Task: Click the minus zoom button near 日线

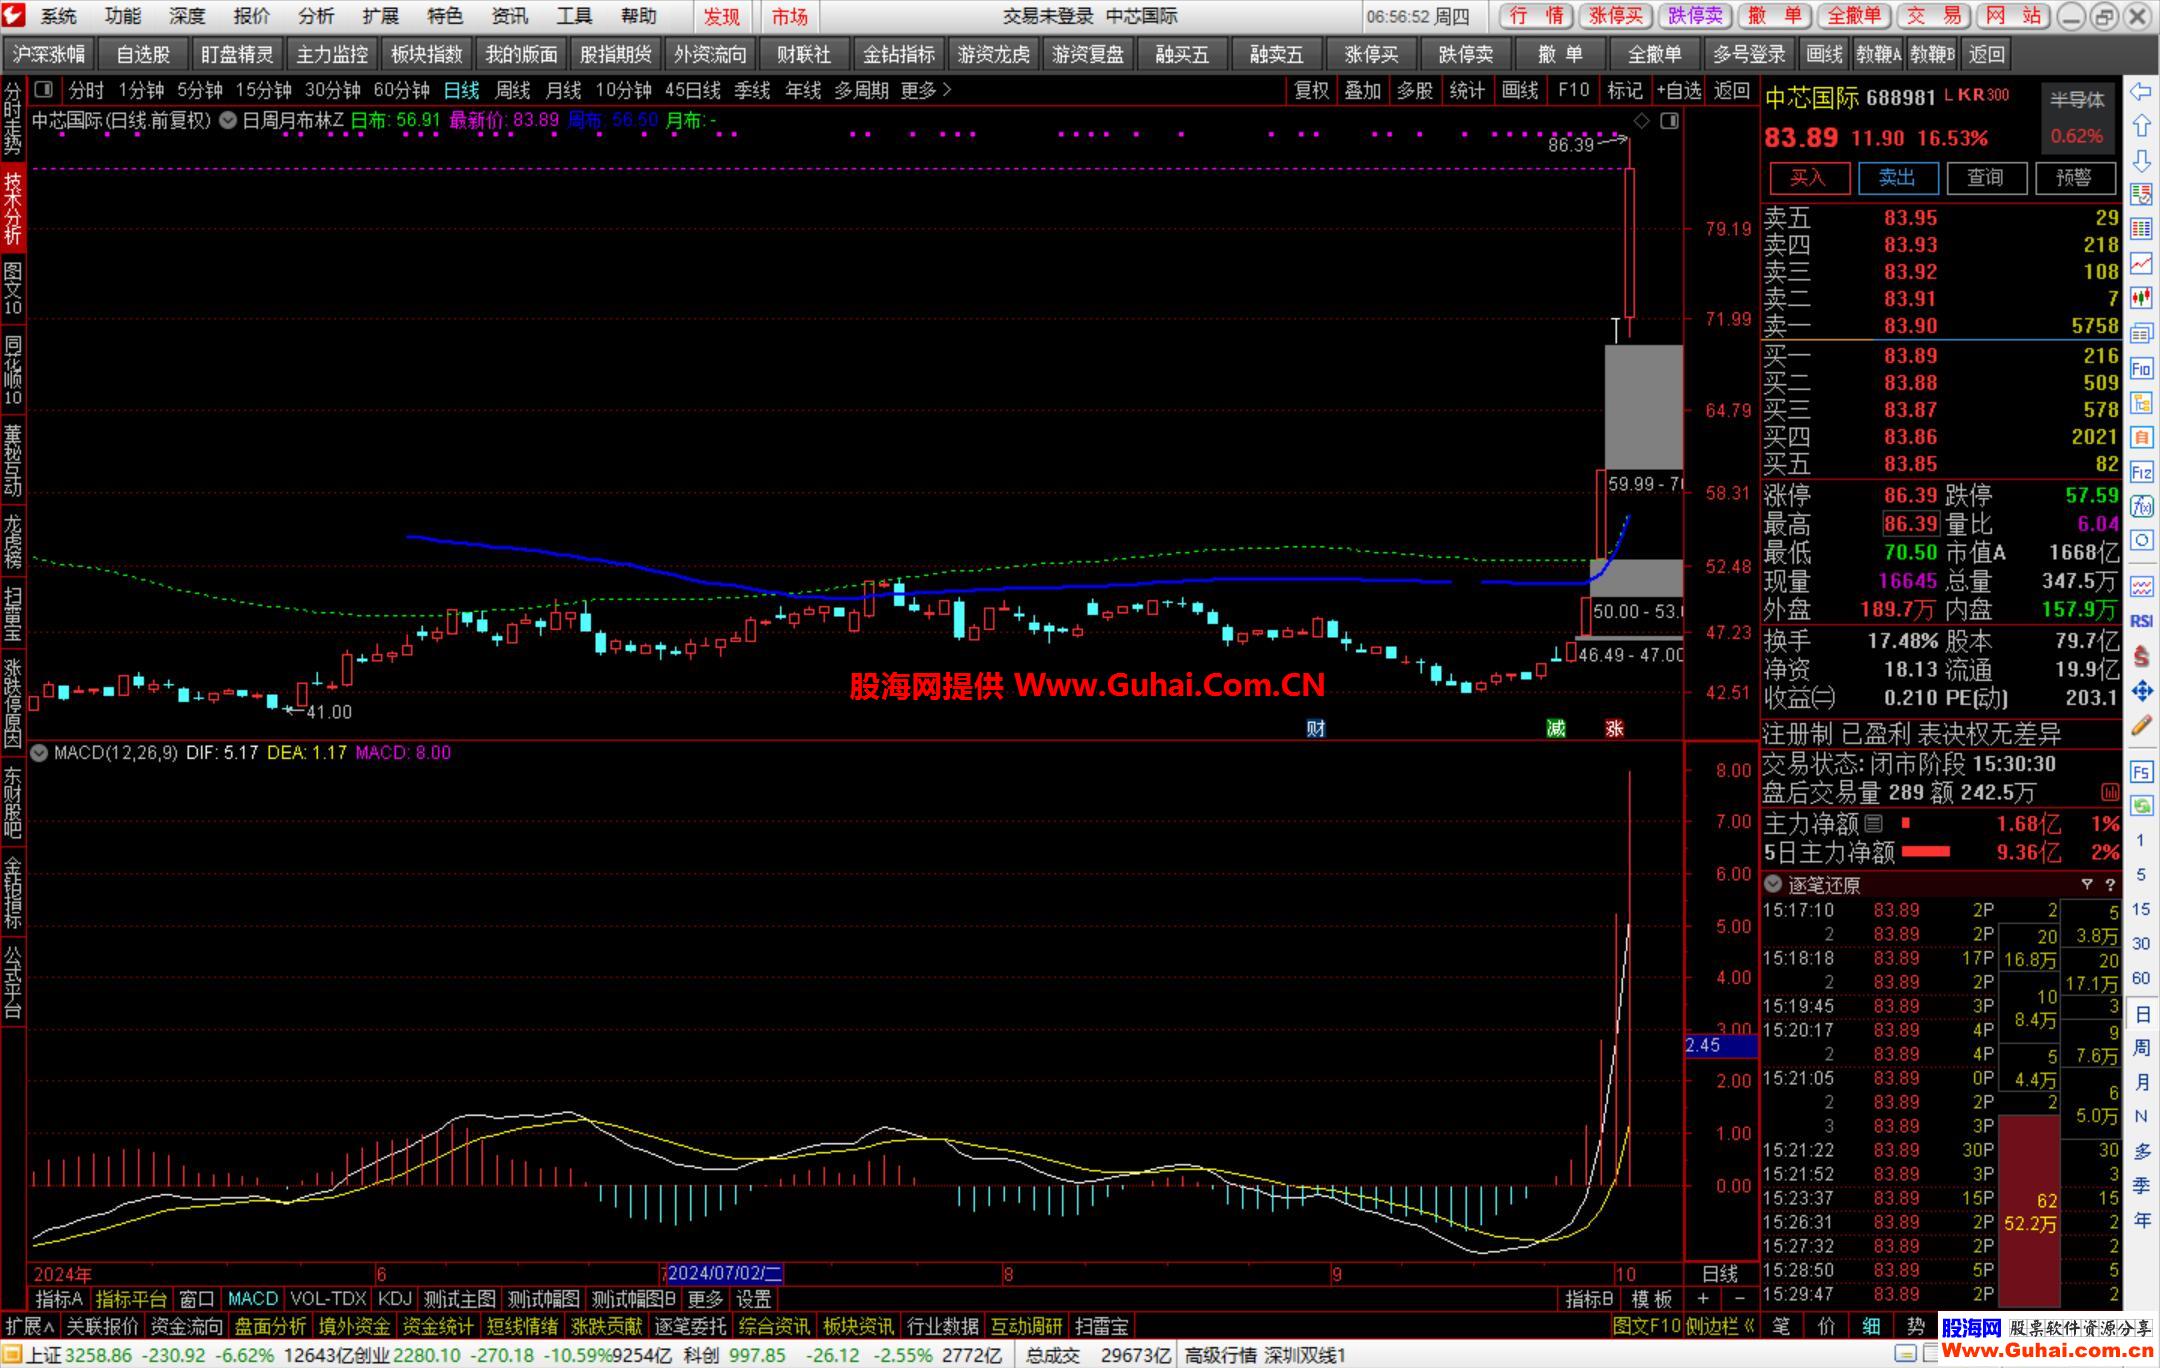Action: [x=1739, y=1299]
